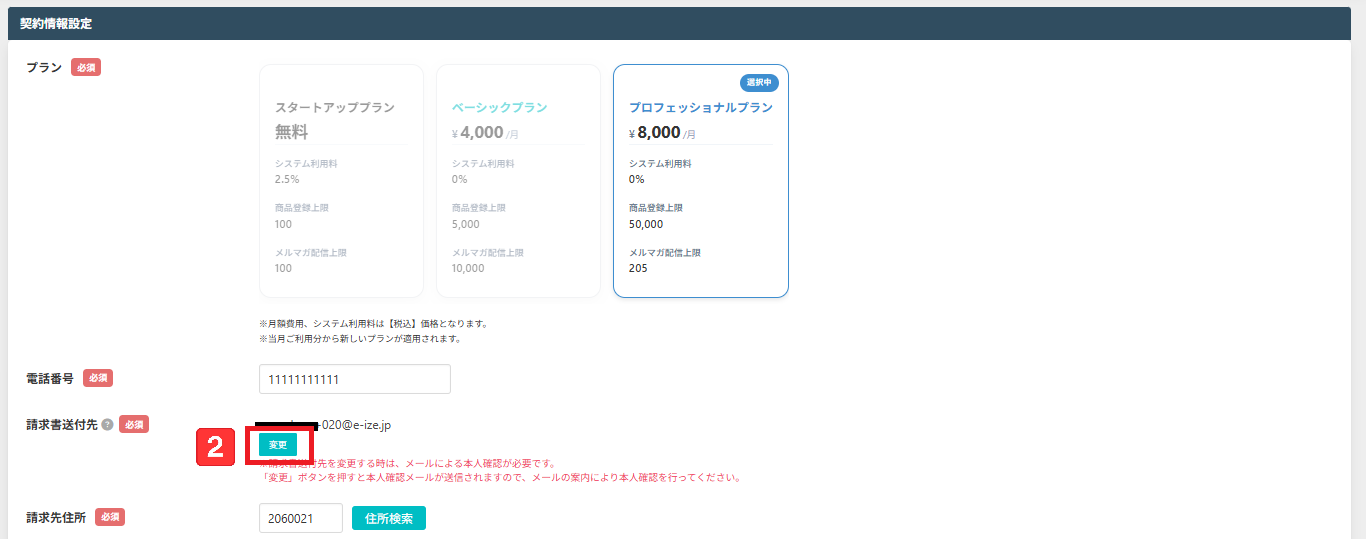Click the help icon beside 請求書送付先
The height and width of the screenshot is (539, 1366).
click(x=107, y=425)
